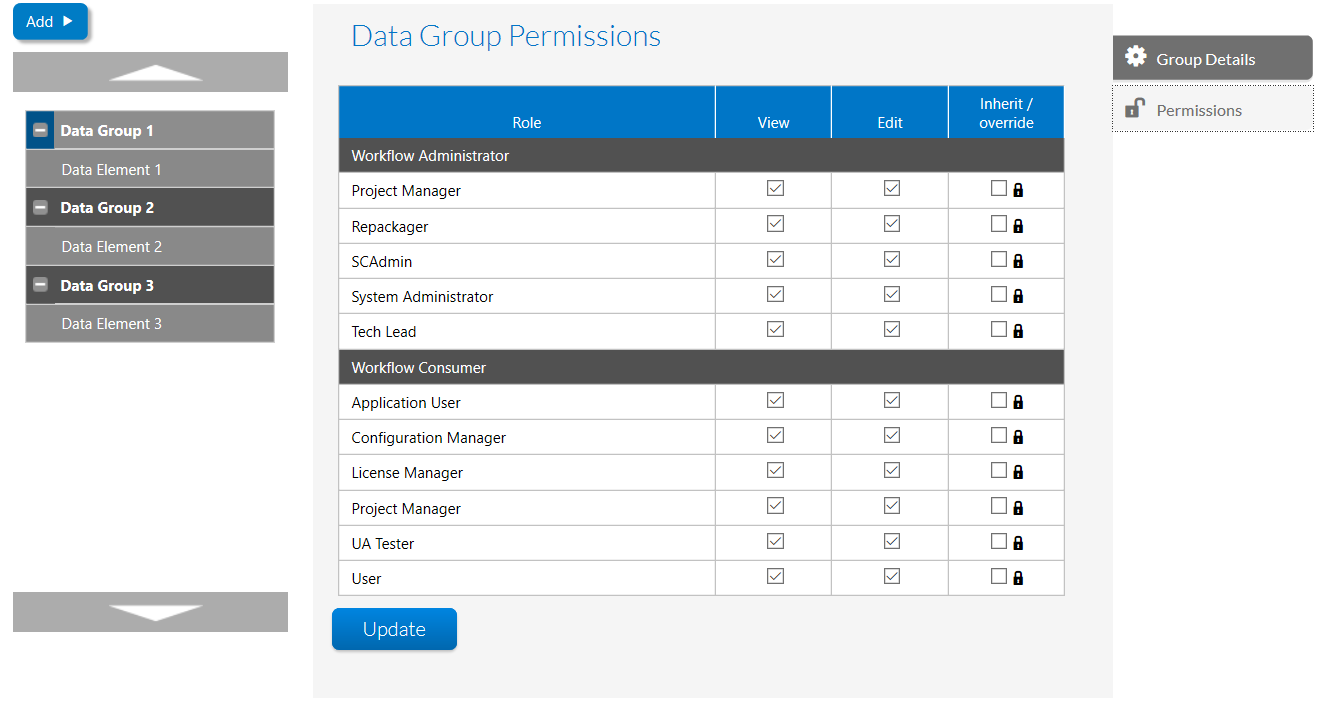Enable Inherit/override checkbox for Configuration Manager

click(x=998, y=435)
